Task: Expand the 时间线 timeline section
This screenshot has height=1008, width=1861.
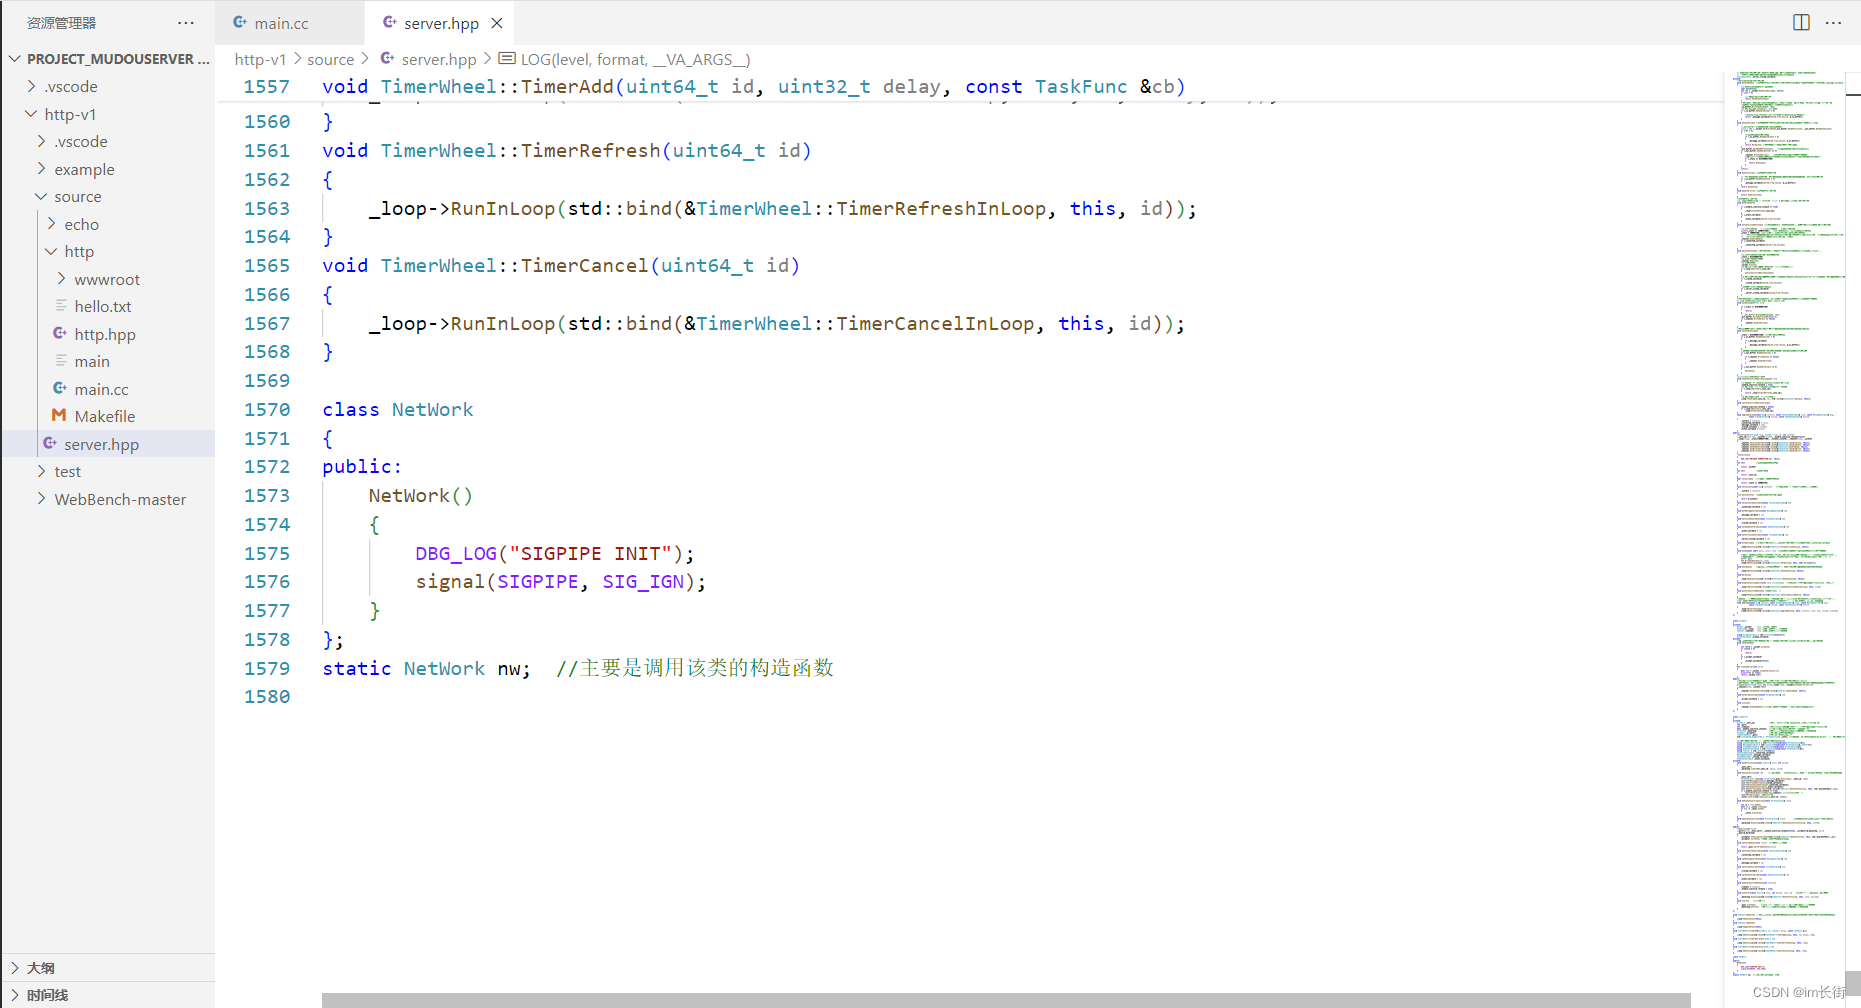Action: [x=15, y=995]
